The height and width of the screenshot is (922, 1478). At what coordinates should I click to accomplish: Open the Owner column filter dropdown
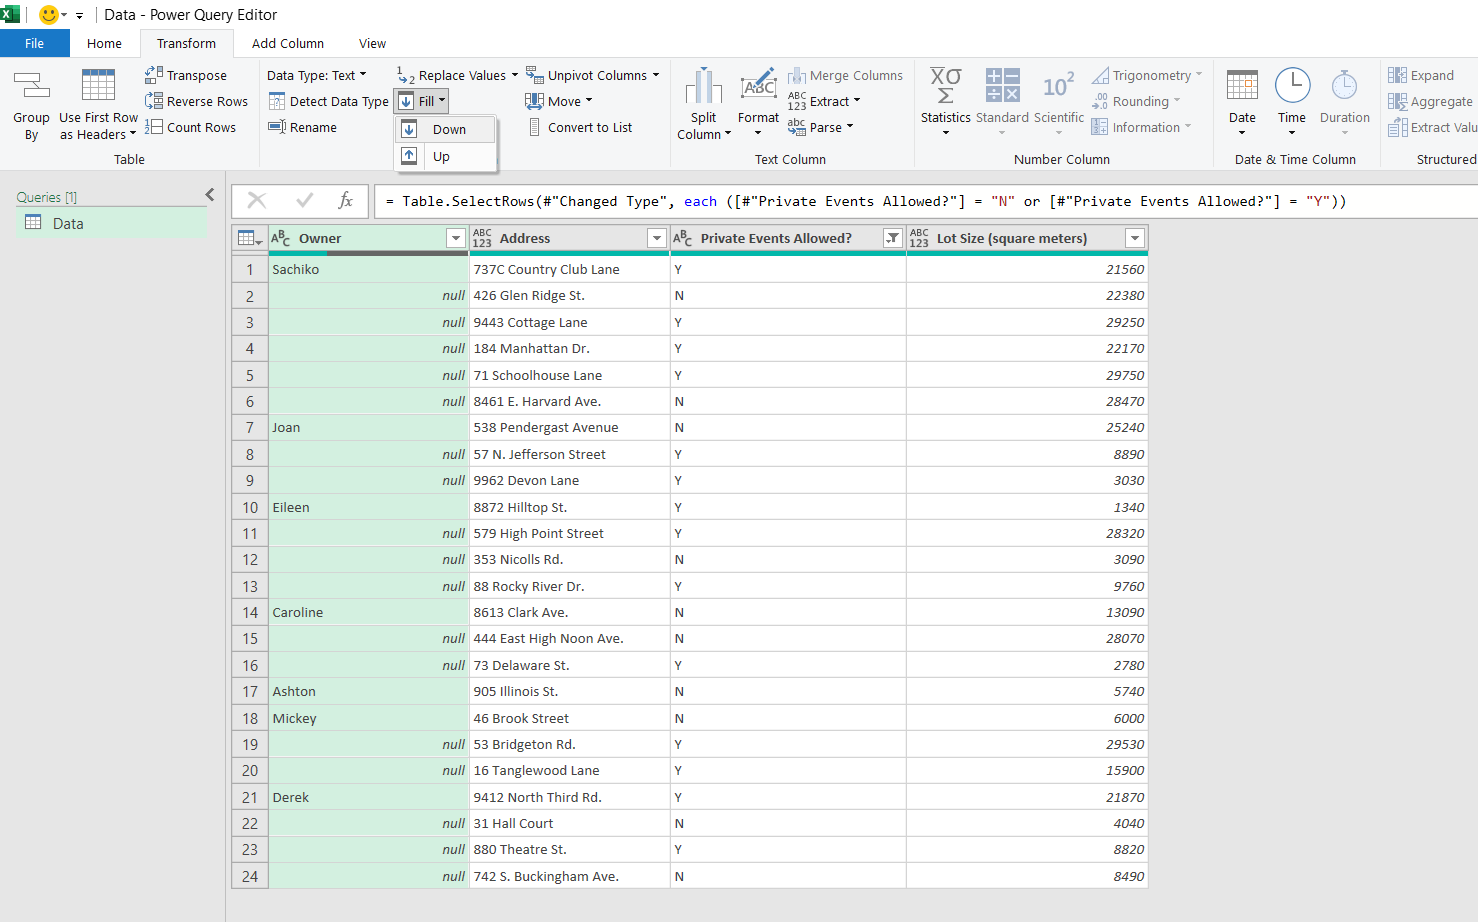pos(455,238)
